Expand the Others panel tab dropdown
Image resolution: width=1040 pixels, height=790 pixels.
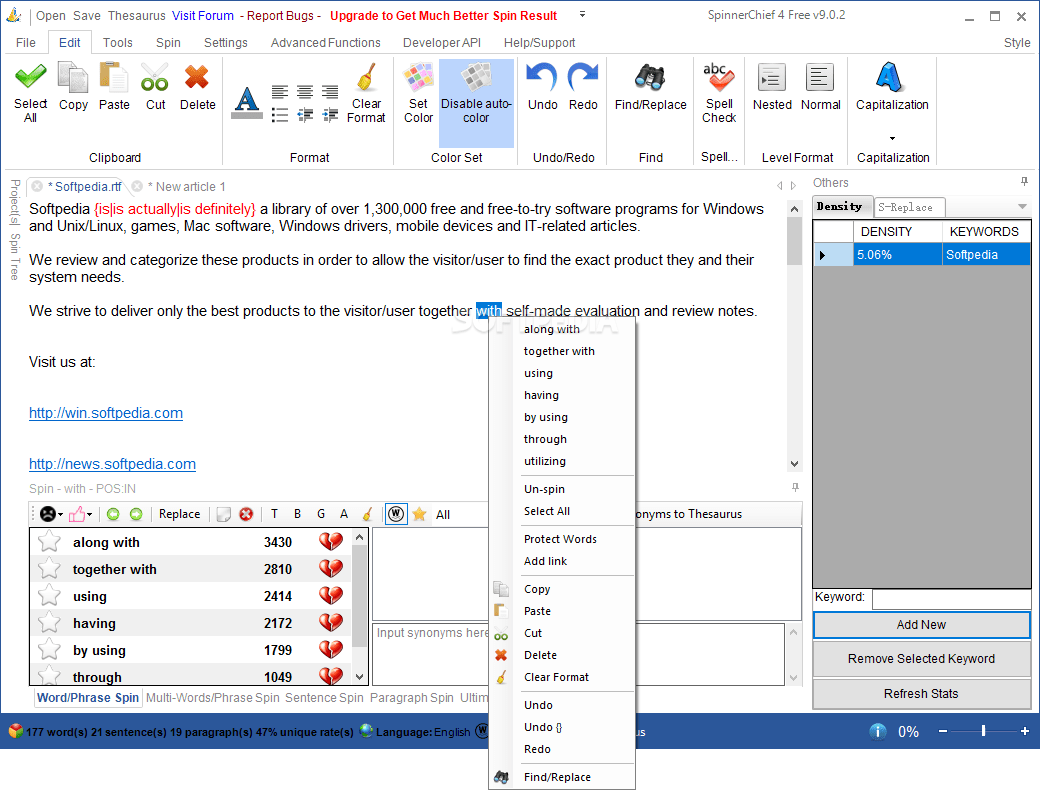click(x=1022, y=207)
